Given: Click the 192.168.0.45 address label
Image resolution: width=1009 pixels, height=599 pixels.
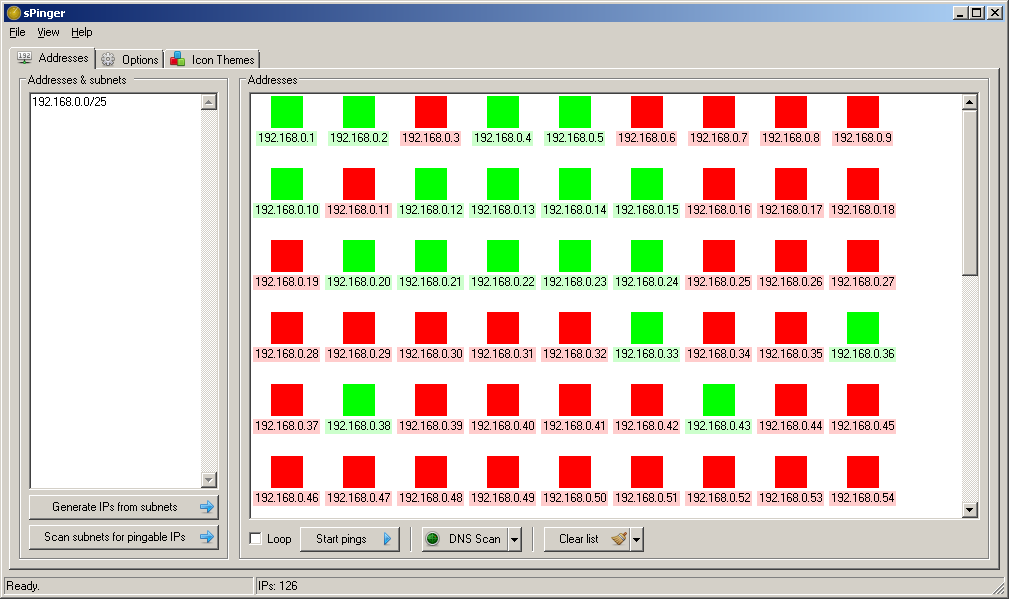Looking at the screenshot, I should [x=863, y=426].
